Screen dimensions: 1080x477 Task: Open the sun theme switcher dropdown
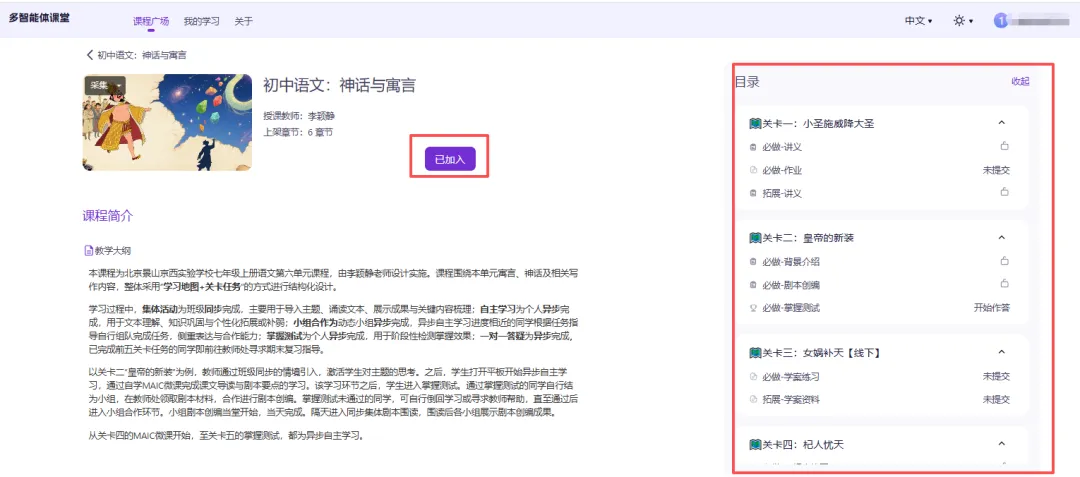click(x=963, y=21)
